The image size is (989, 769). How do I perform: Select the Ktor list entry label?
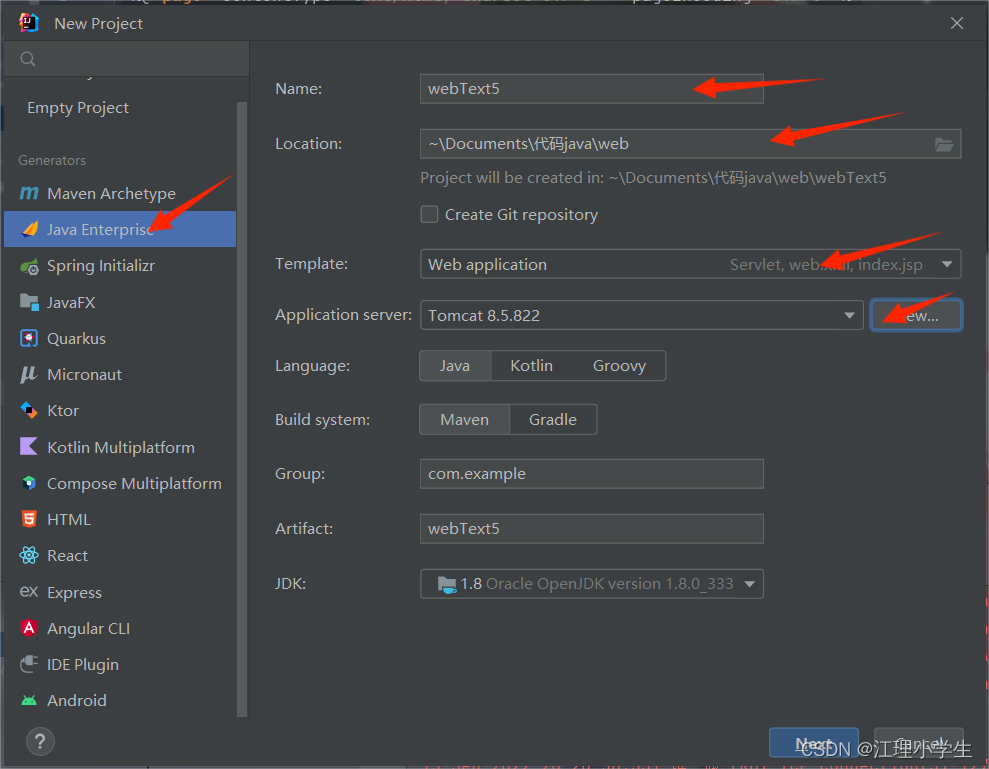(63, 411)
